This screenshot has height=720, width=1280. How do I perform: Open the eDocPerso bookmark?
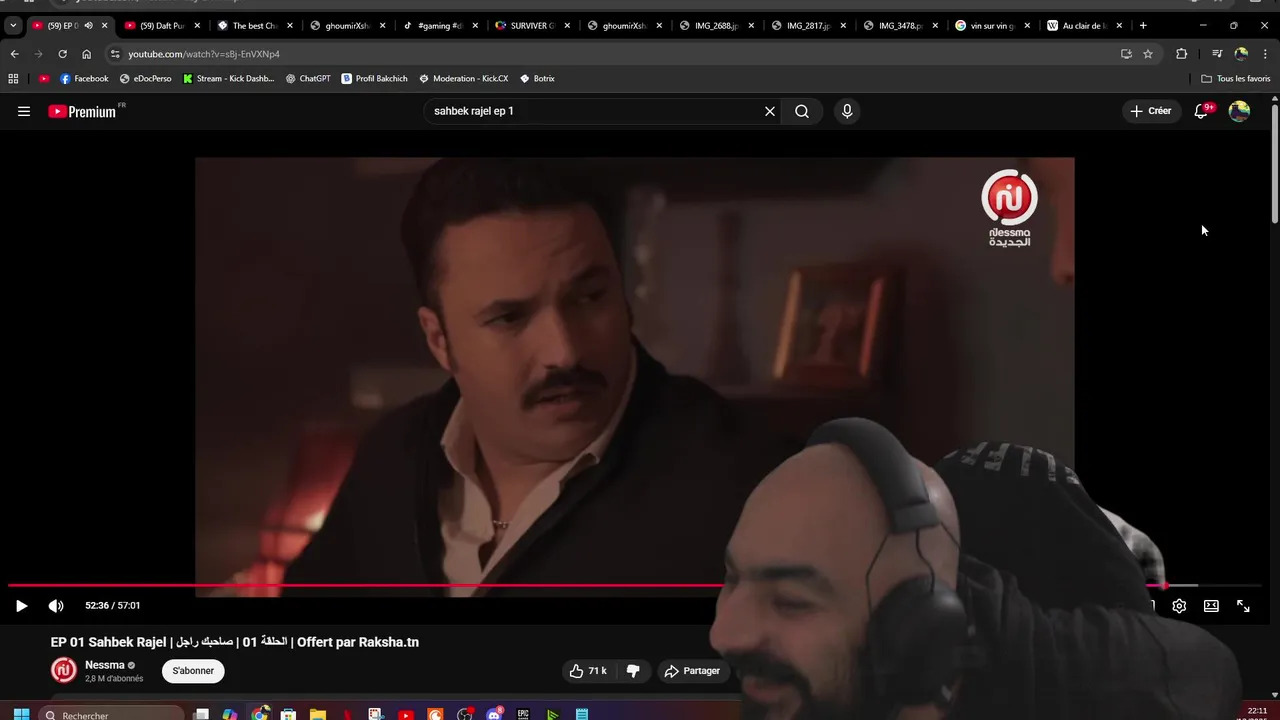click(x=145, y=78)
